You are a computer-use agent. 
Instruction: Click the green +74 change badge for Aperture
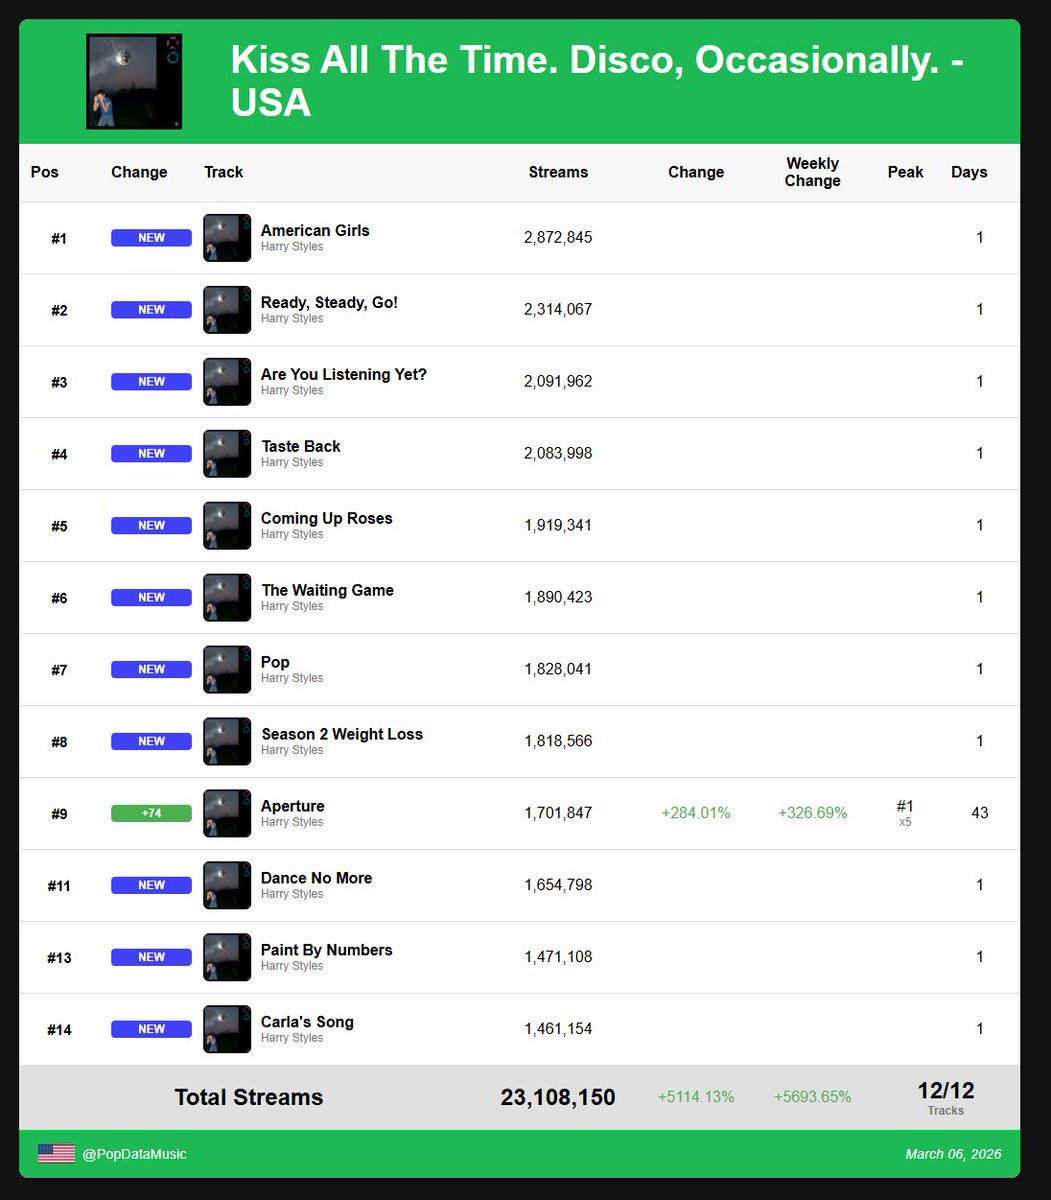(150, 813)
